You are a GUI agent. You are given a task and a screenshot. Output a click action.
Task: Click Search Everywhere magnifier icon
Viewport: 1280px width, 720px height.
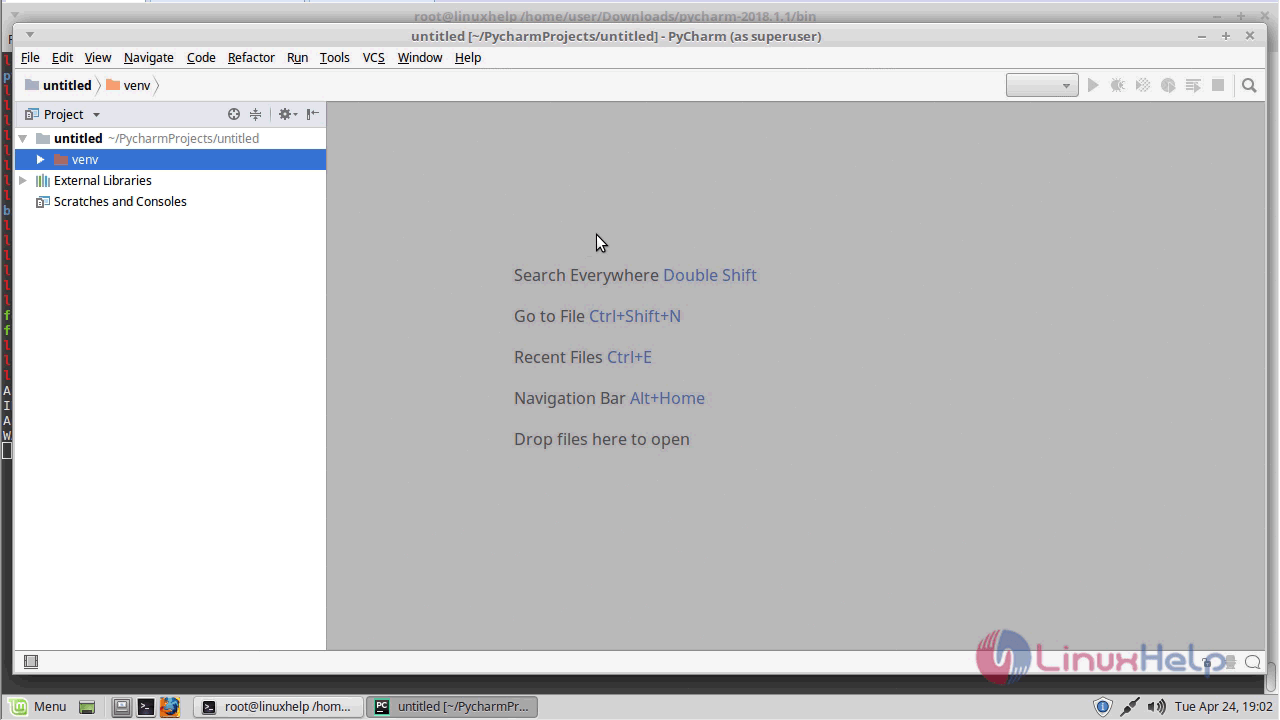click(1249, 85)
